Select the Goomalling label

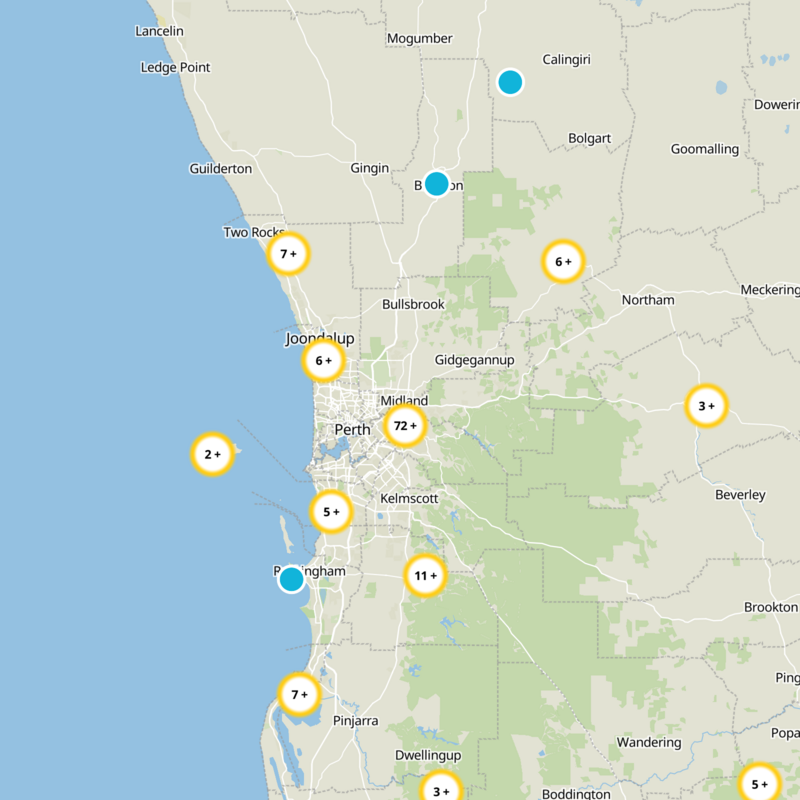pyautogui.click(x=705, y=149)
